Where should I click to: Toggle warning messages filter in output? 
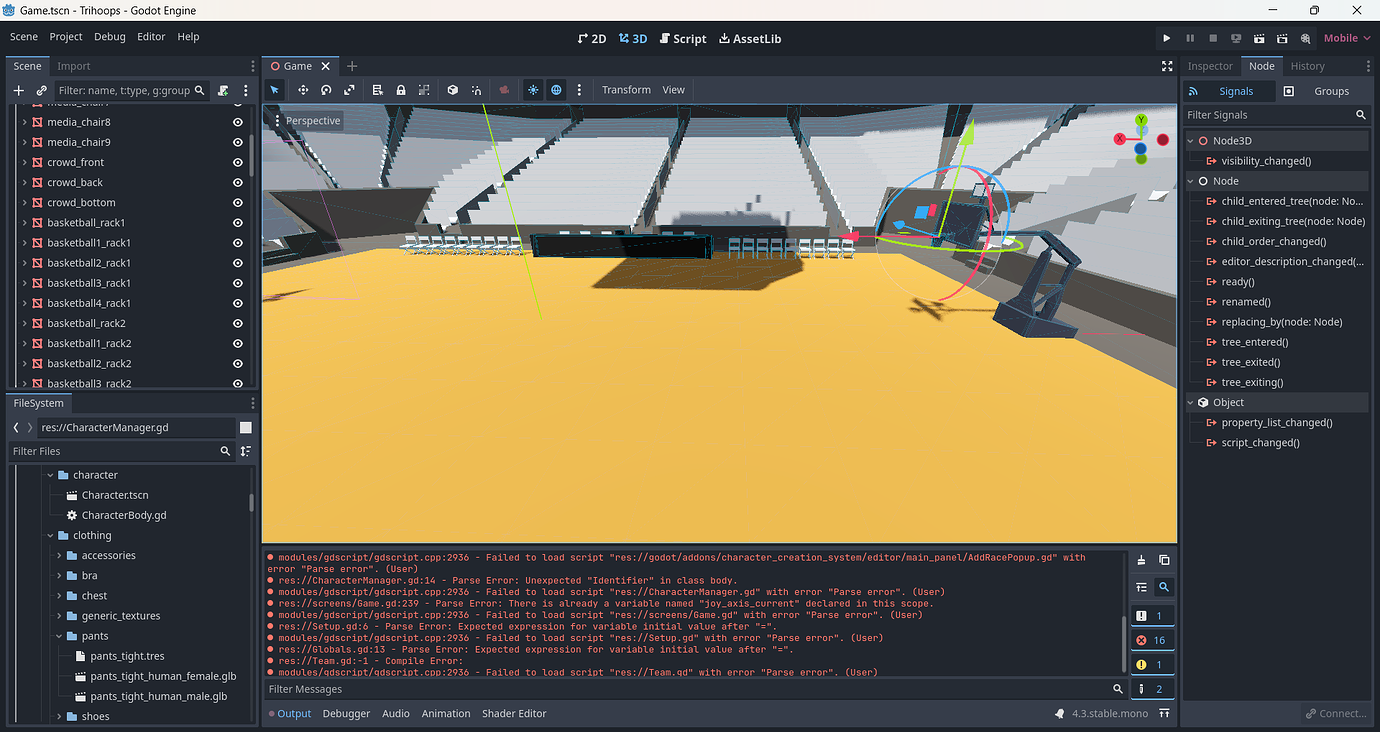coord(1152,665)
